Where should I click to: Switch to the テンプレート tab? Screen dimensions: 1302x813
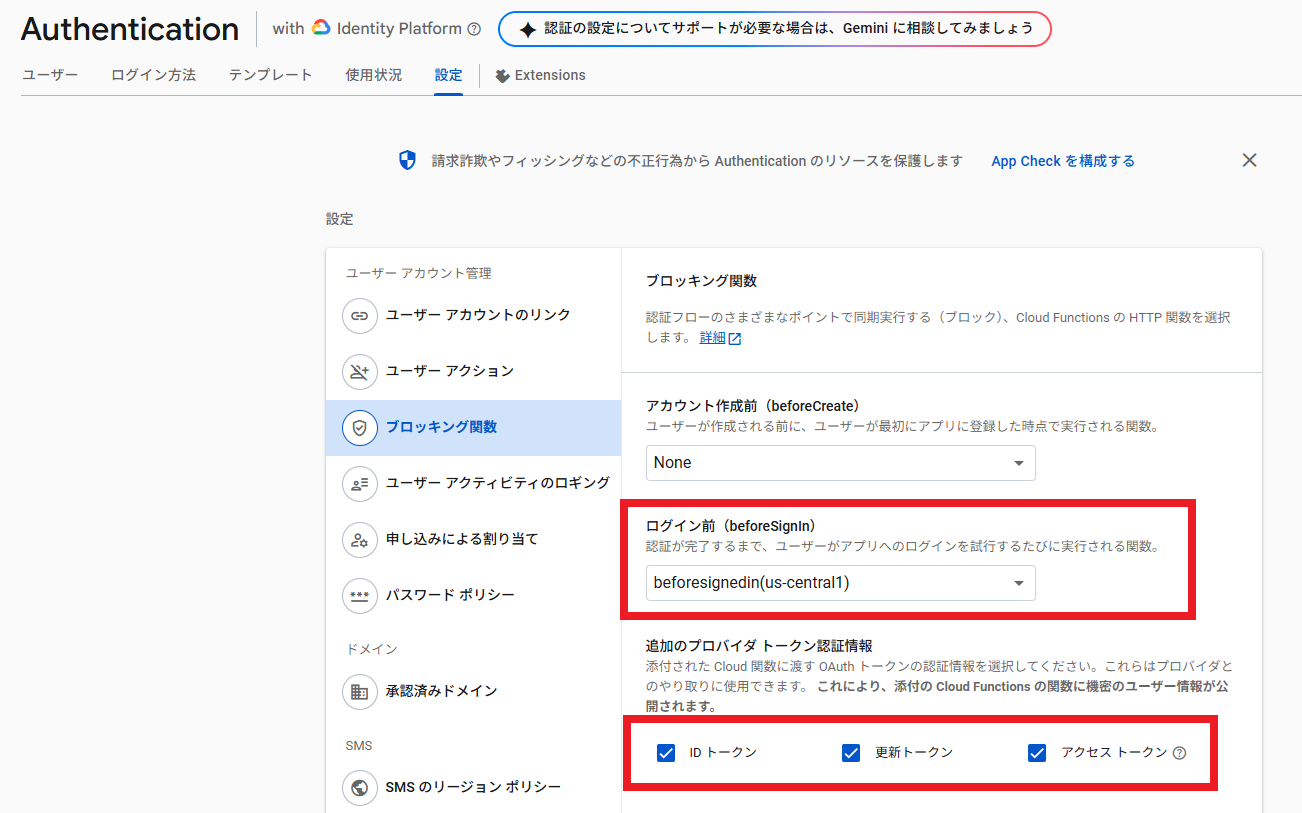tap(270, 75)
